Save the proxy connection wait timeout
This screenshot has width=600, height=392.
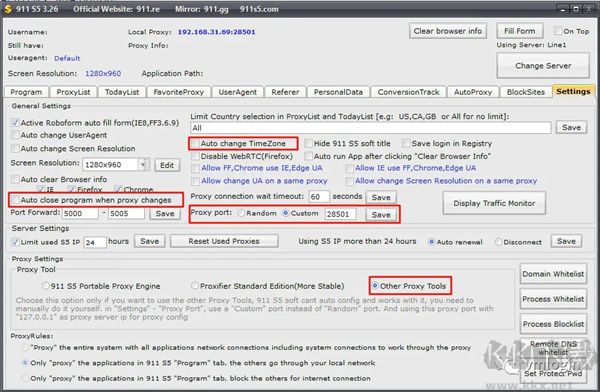coord(381,197)
